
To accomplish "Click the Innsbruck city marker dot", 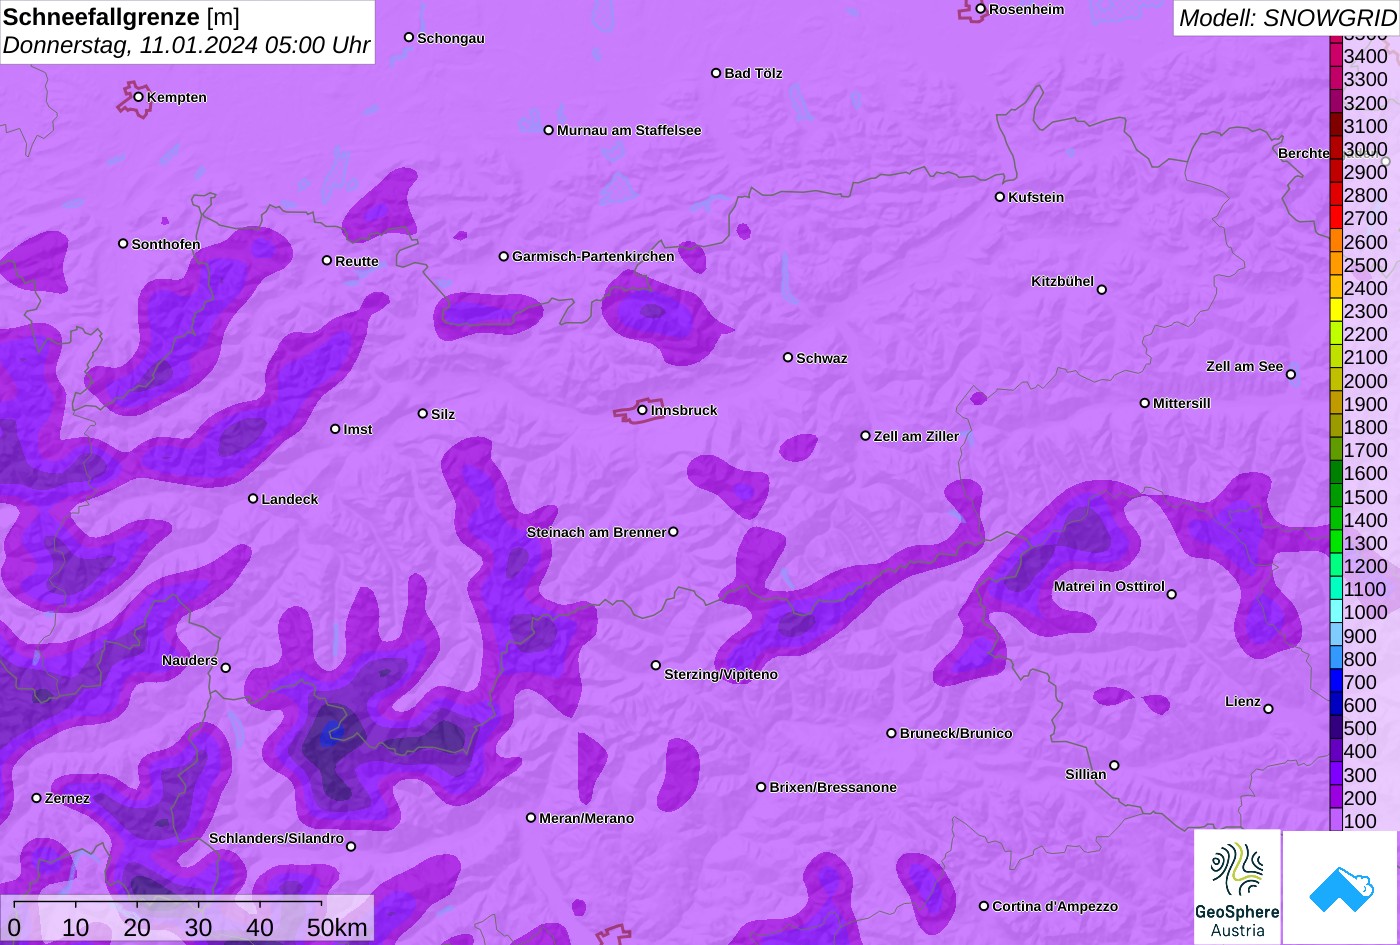I will coord(642,410).
